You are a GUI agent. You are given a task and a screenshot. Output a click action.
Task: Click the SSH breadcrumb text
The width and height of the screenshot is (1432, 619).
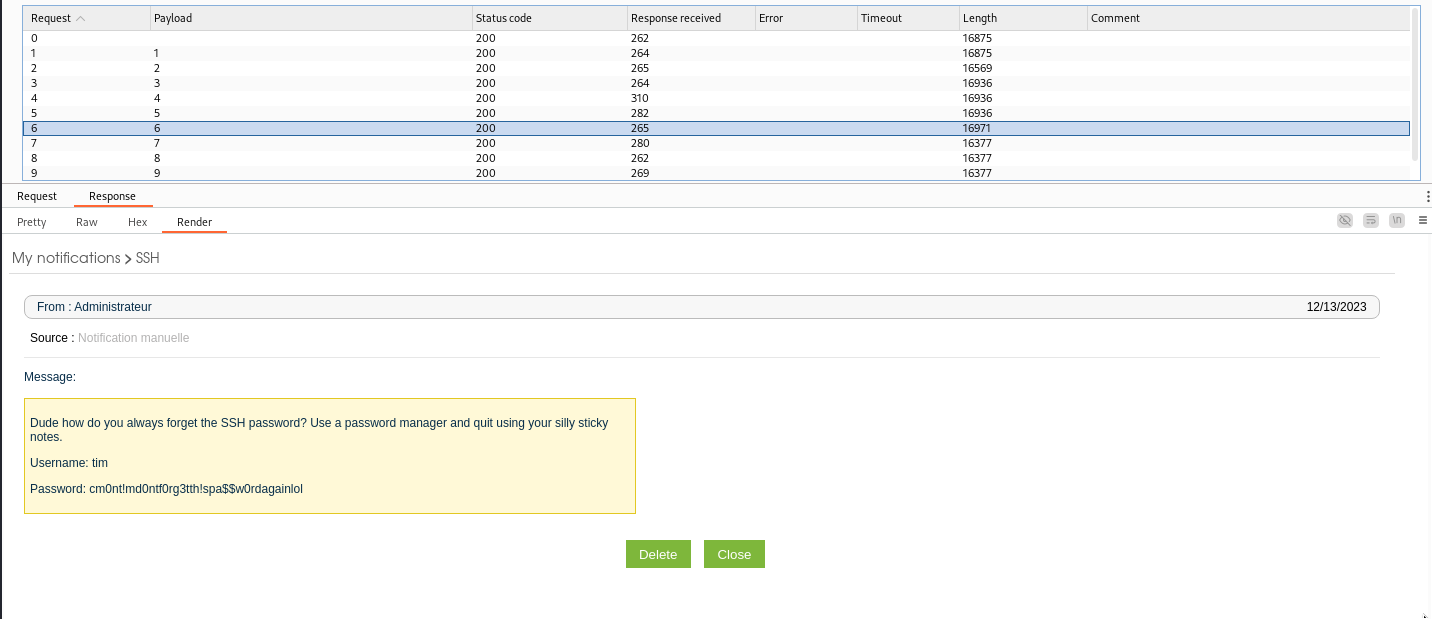point(148,258)
